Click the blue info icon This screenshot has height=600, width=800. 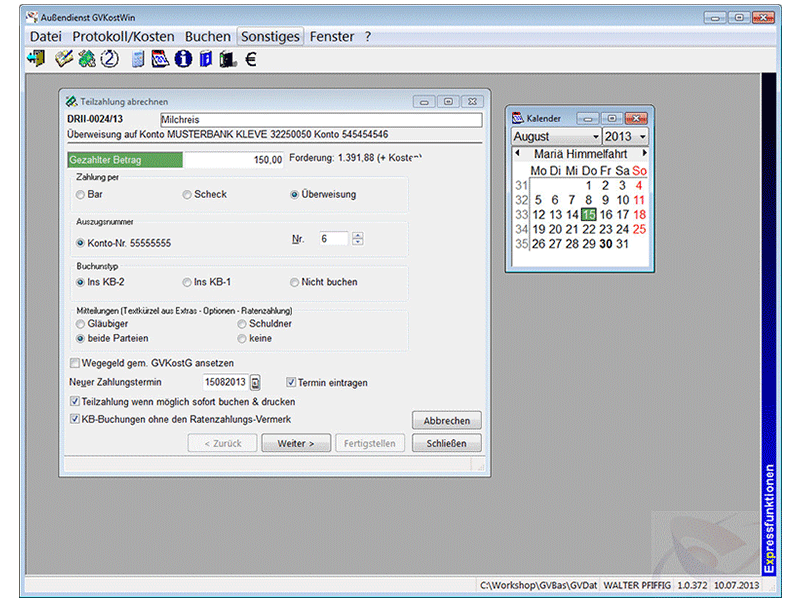point(183,59)
